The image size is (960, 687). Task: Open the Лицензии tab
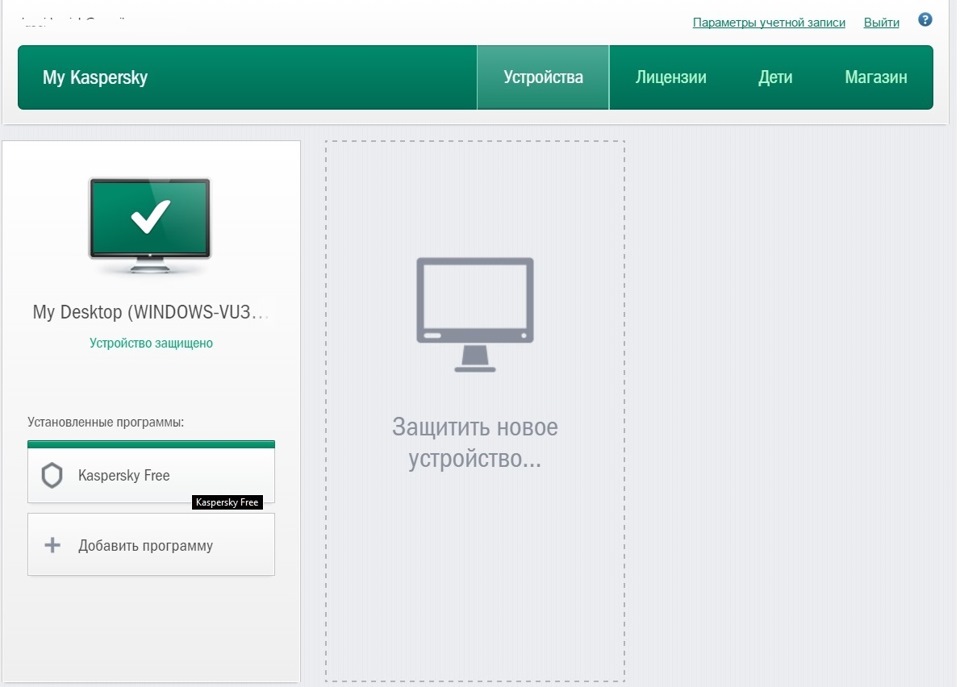coord(671,77)
